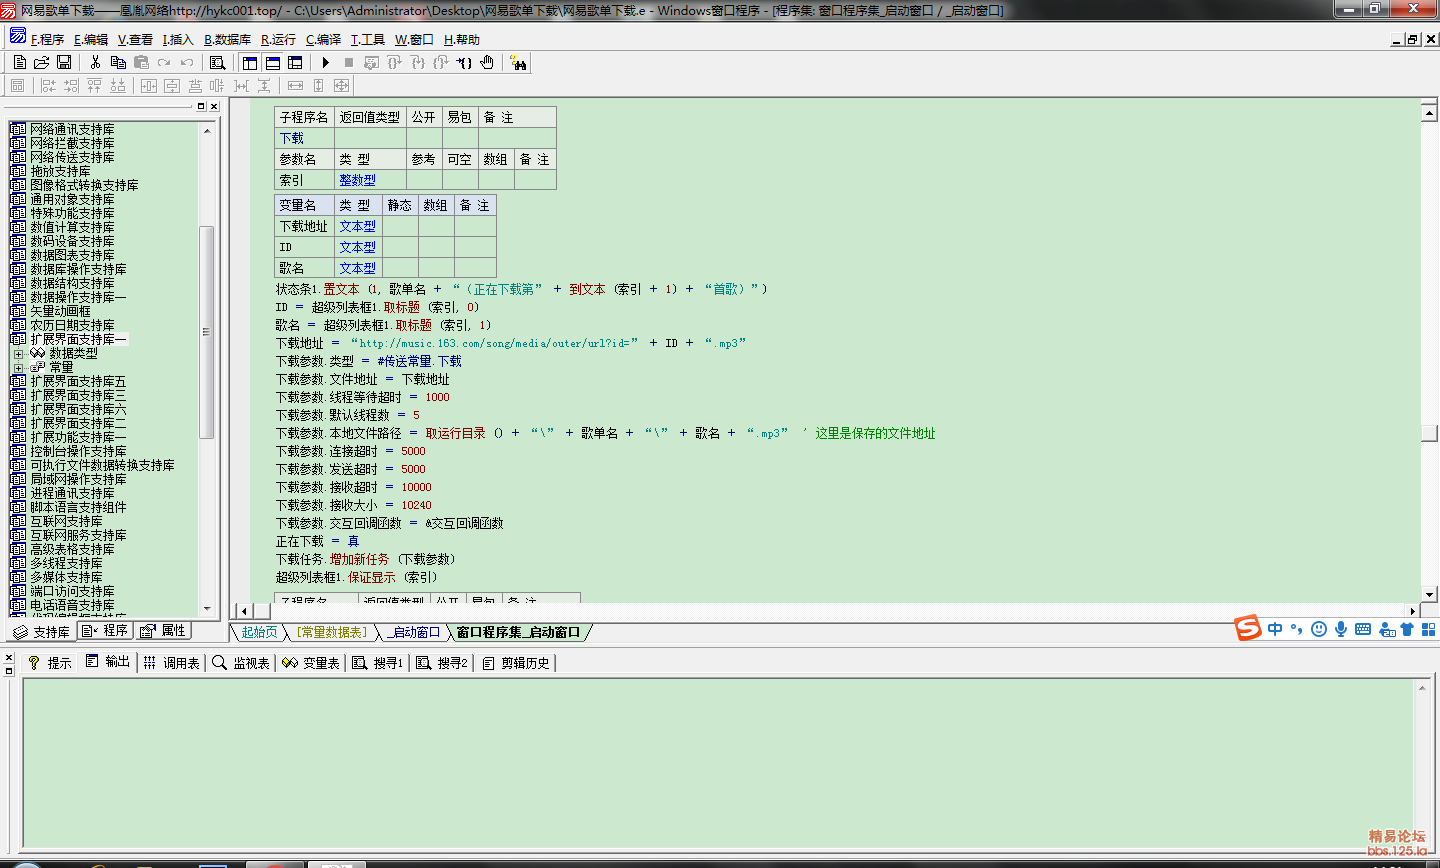
Task: Select 互联网支持库 in library tree
Action: pyautogui.click(x=66, y=521)
